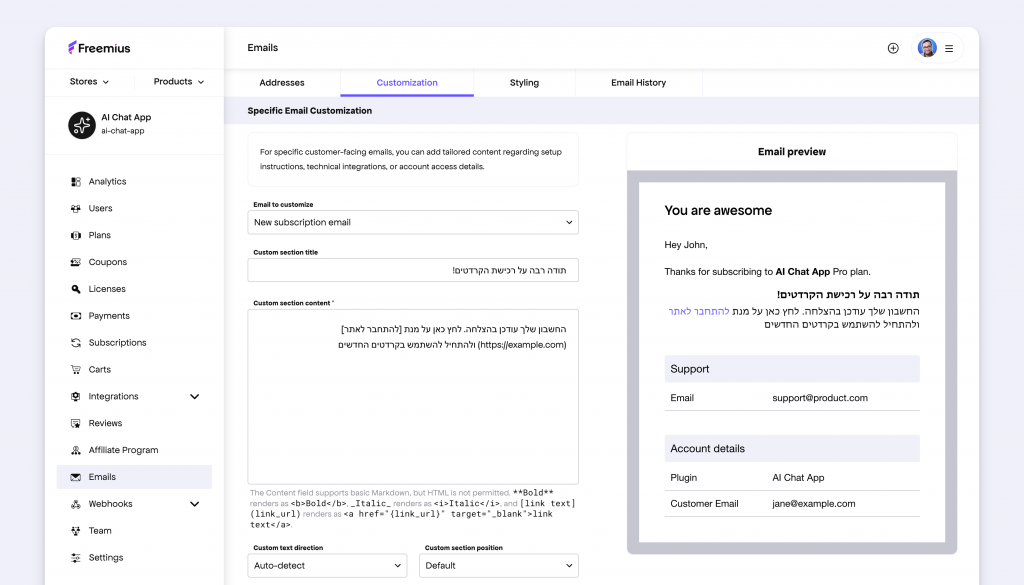The image size is (1024, 585).
Task: Click support@product.com in preview
Action: click(820, 398)
